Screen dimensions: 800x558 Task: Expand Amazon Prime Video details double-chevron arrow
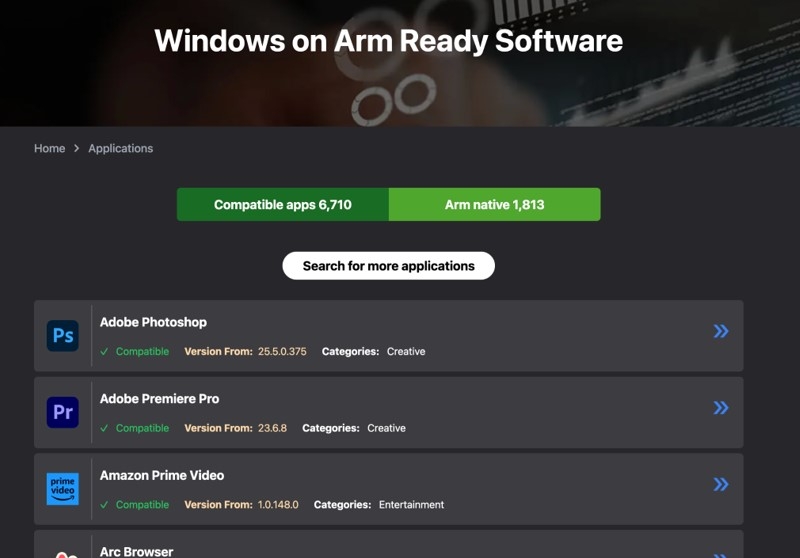pos(721,484)
